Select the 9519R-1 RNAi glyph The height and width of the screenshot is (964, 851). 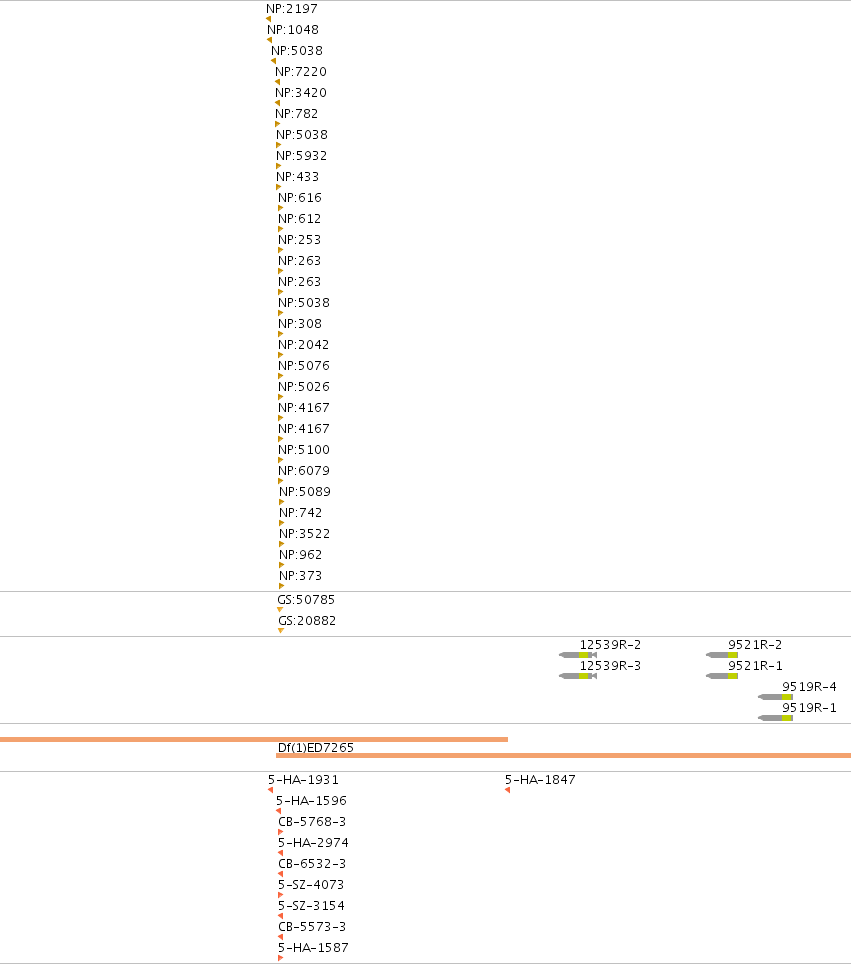(x=775, y=718)
